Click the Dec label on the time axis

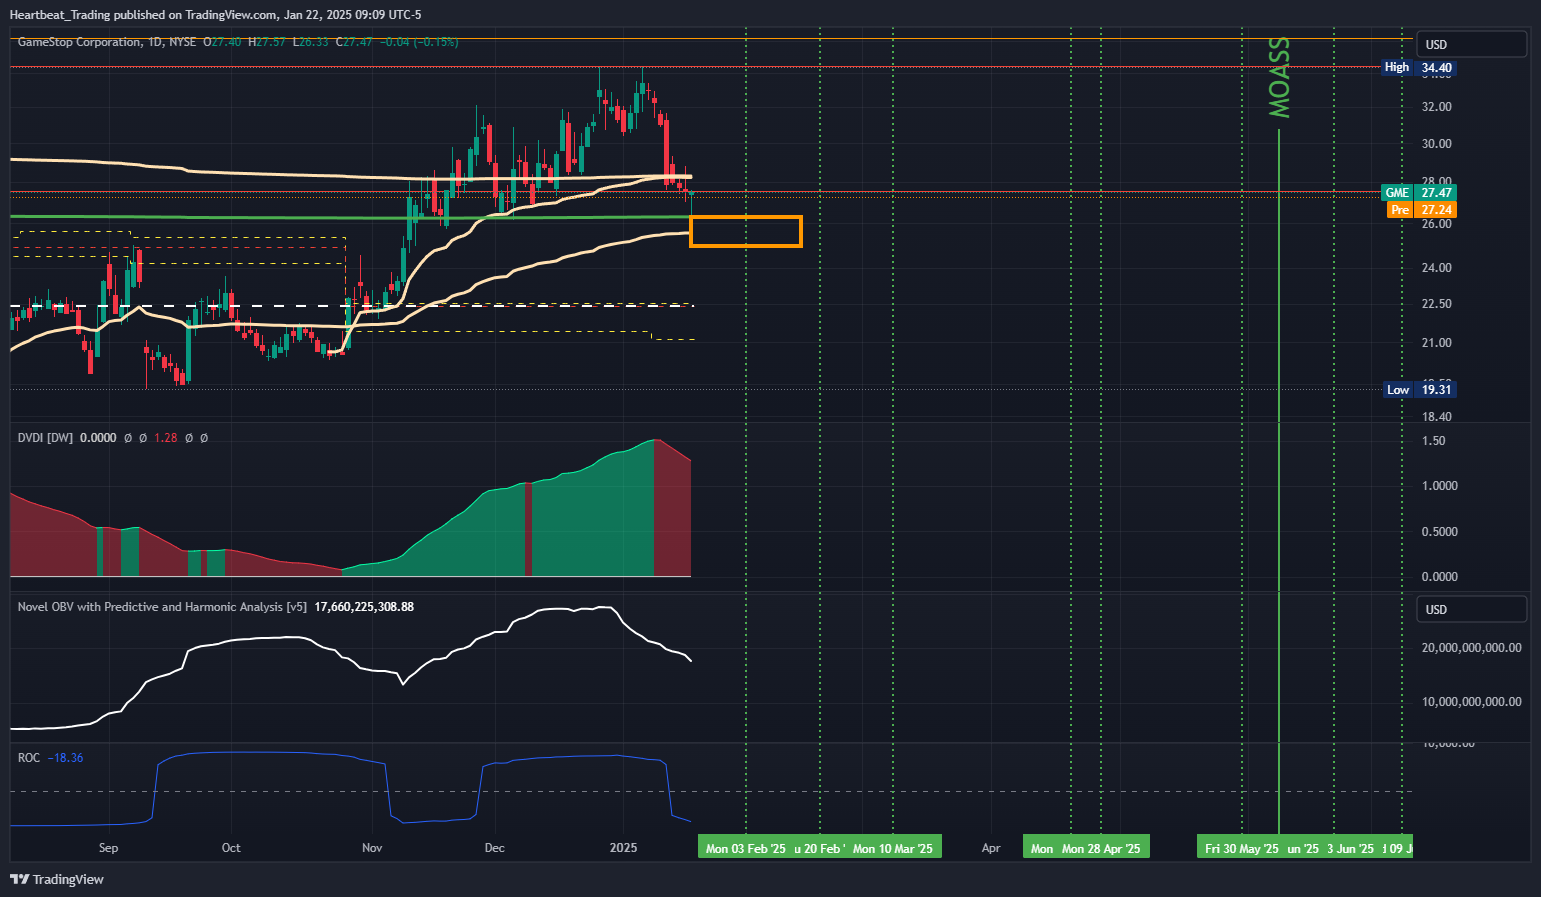tap(494, 848)
